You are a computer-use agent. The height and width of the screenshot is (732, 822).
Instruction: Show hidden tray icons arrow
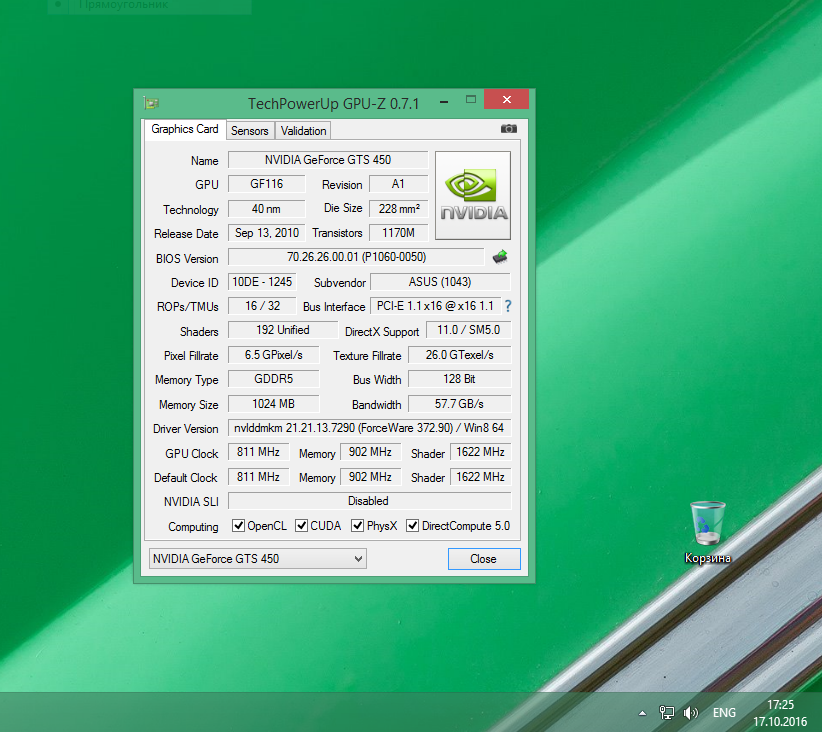(642, 713)
